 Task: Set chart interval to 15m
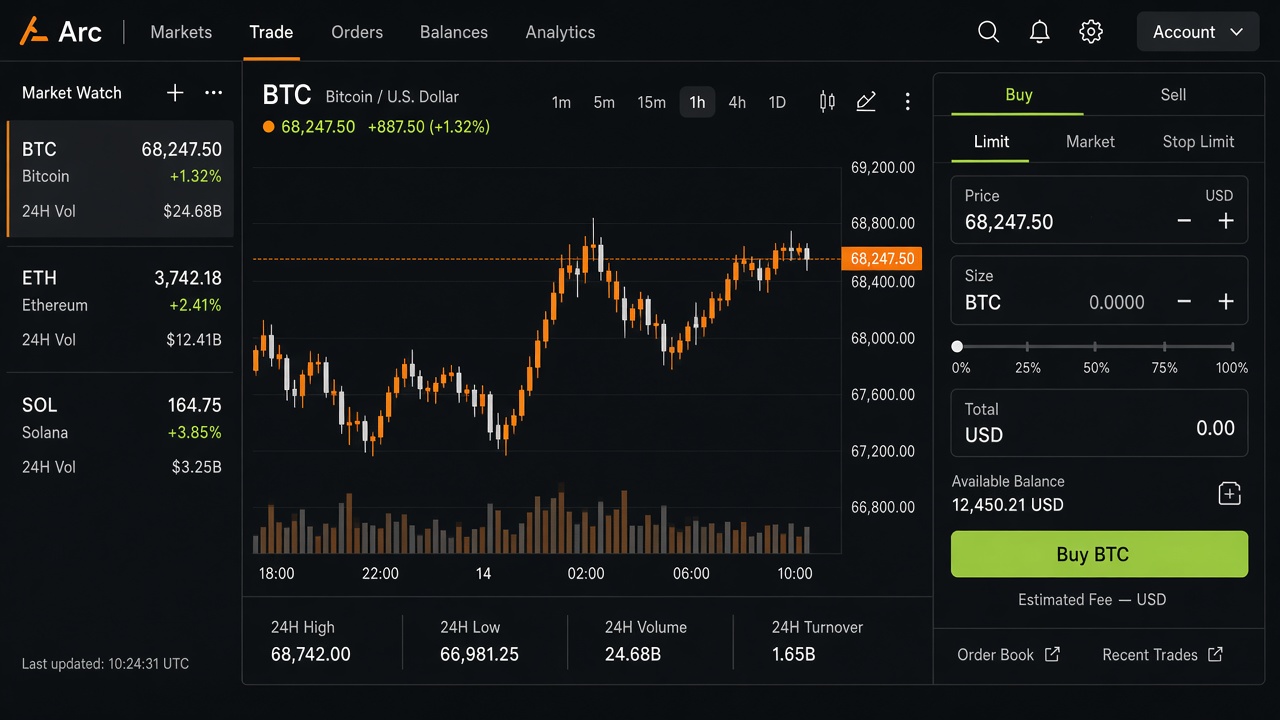(651, 102)
